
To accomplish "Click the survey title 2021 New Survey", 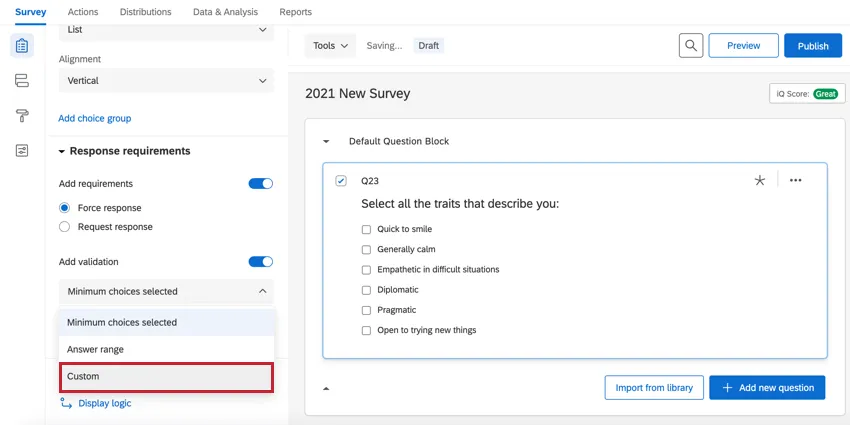I will 357,94.
